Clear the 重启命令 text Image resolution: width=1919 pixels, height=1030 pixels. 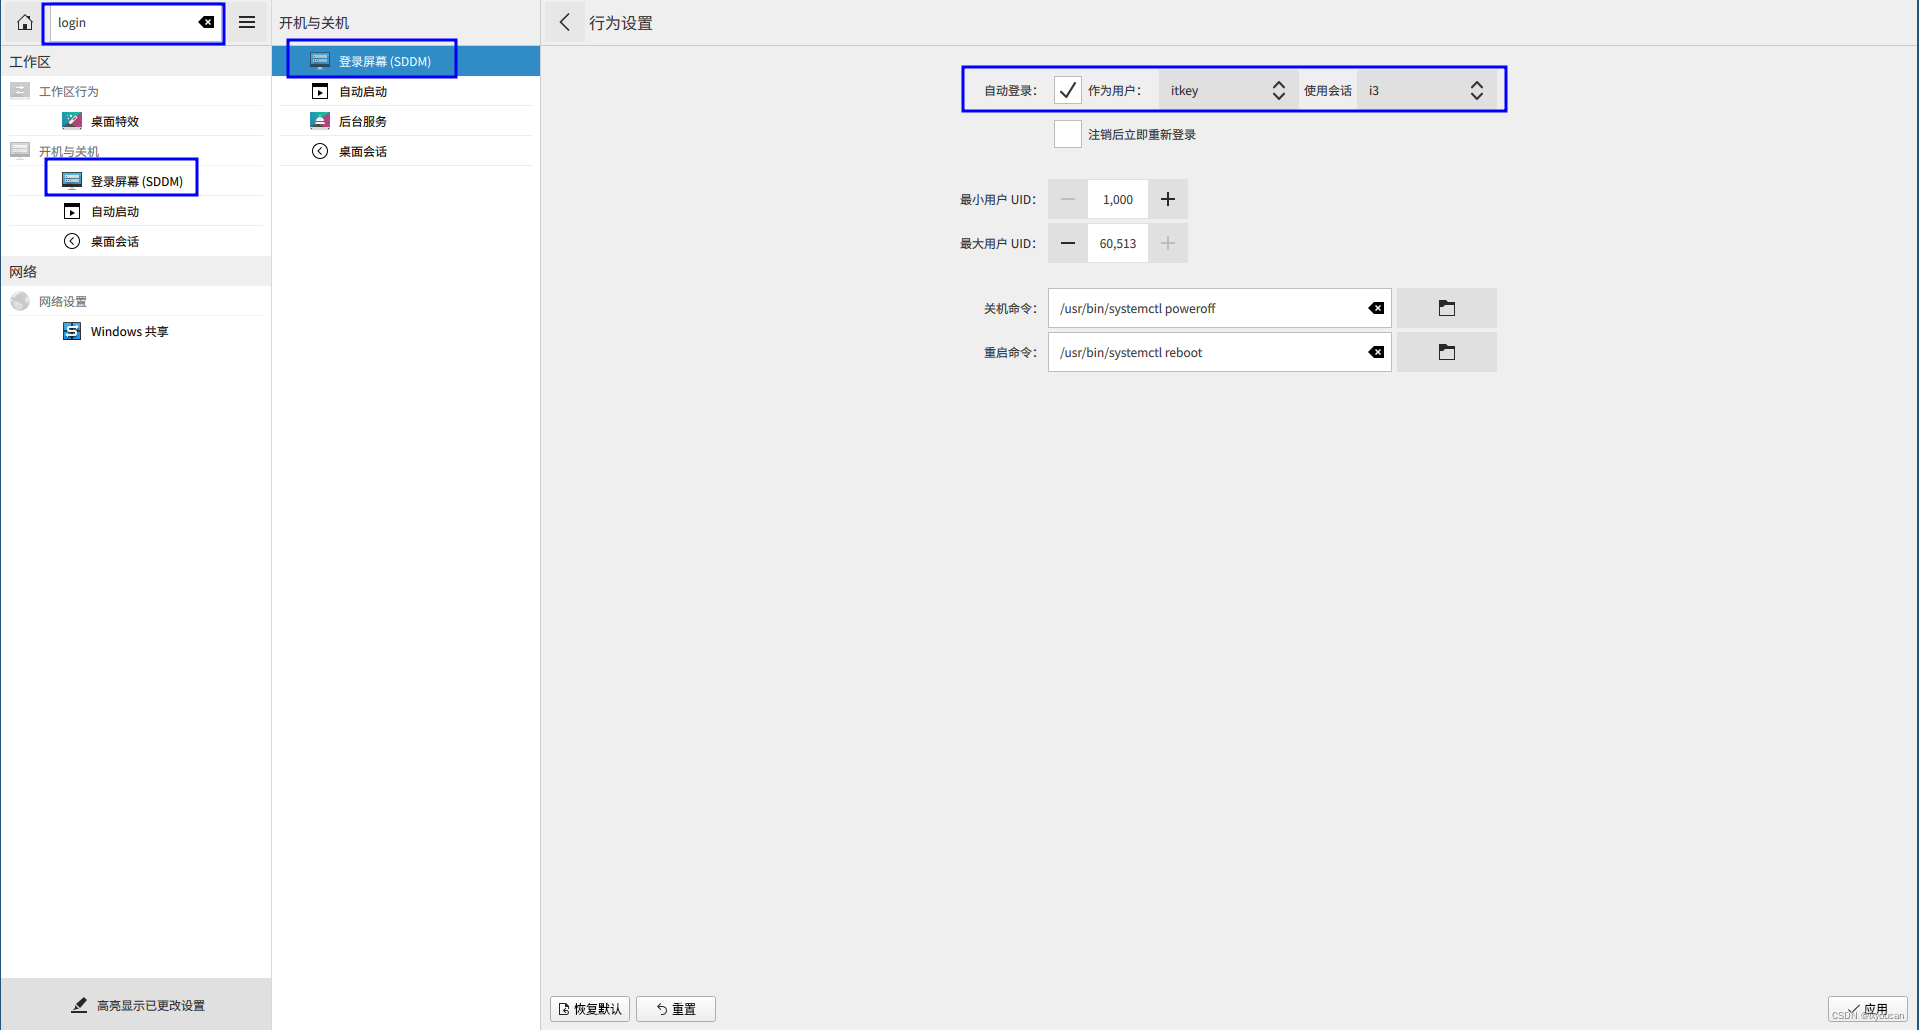[x=1376, y=352]
